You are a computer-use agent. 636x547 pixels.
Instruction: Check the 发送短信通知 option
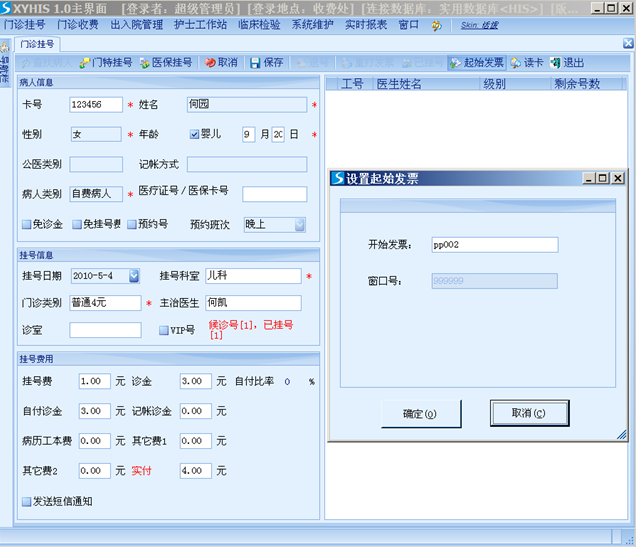point(27,501)
